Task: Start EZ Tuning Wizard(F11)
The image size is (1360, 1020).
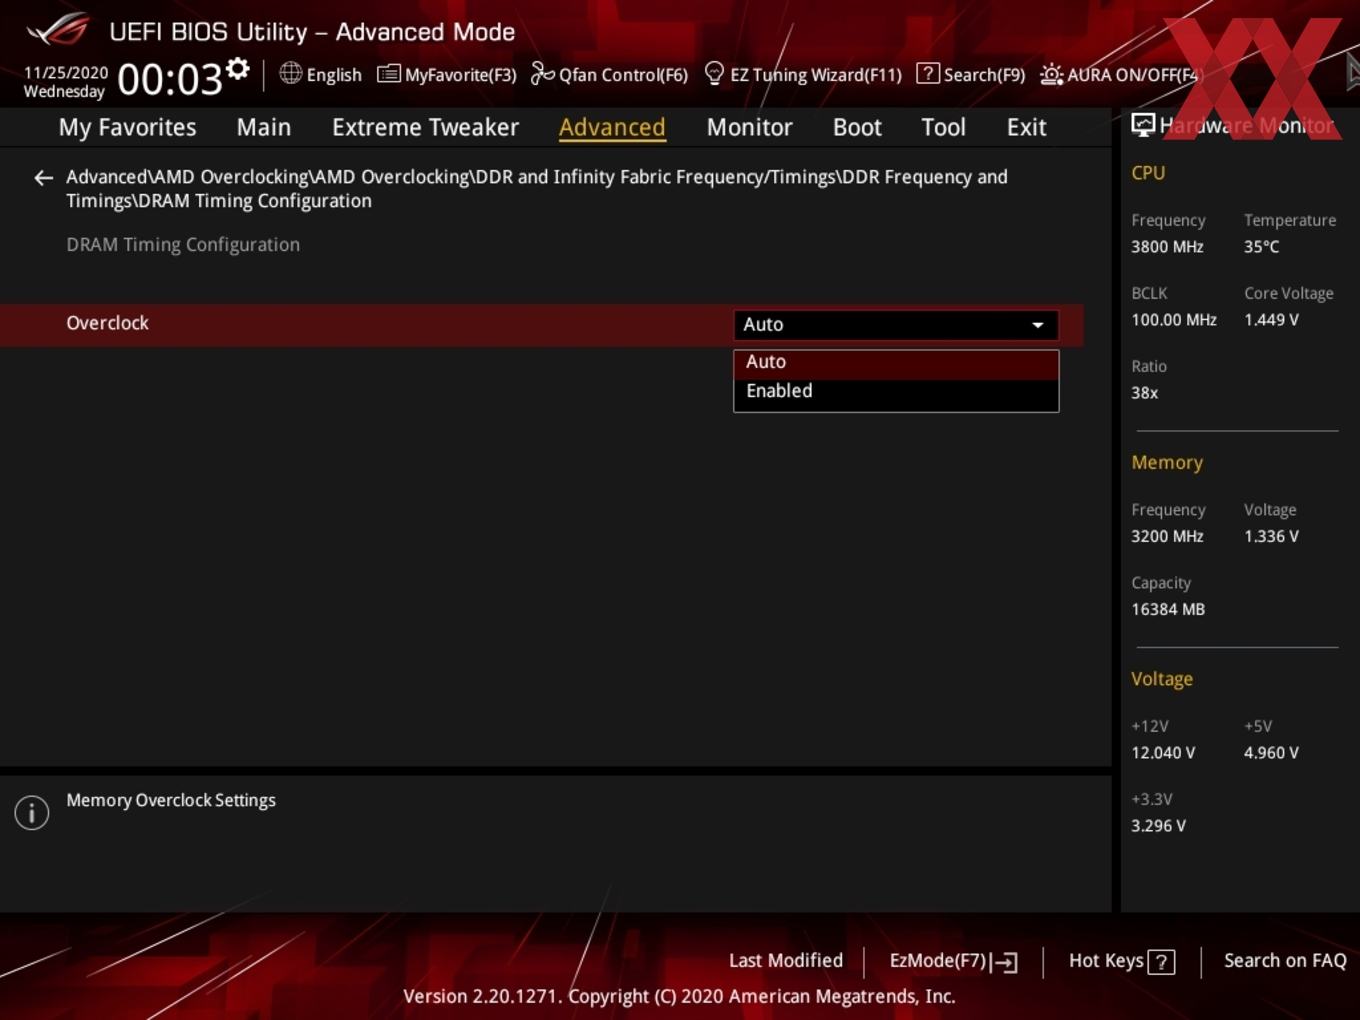Action: [x=803, y=74]
